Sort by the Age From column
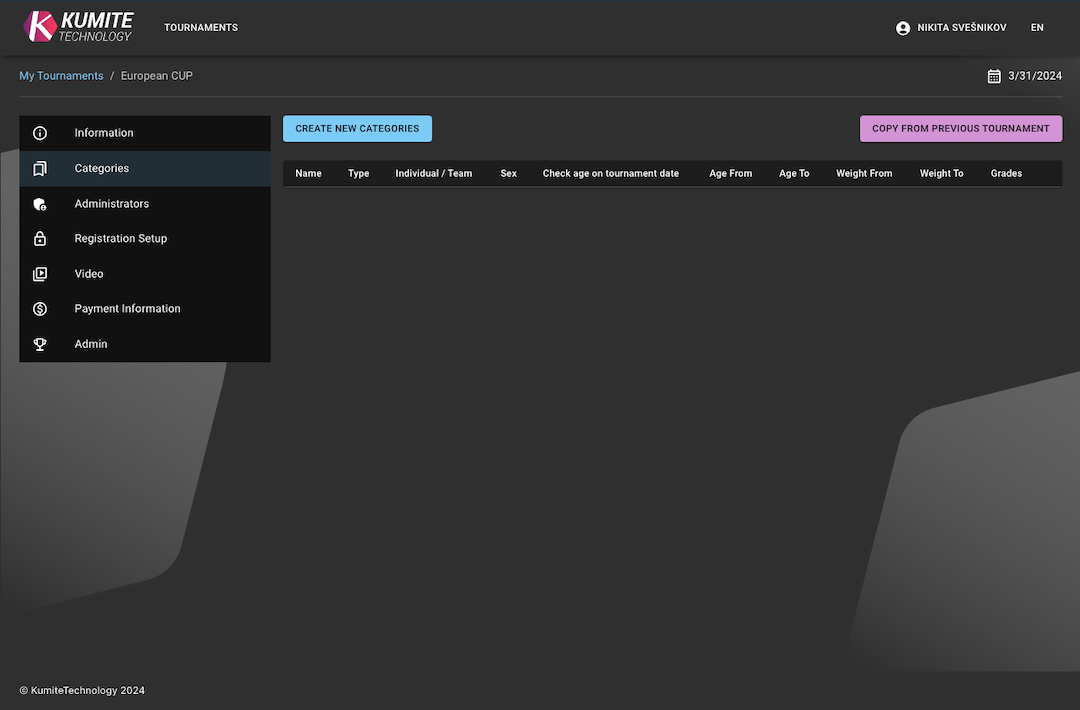1080x710 pixels. click(x=730, y=173)
